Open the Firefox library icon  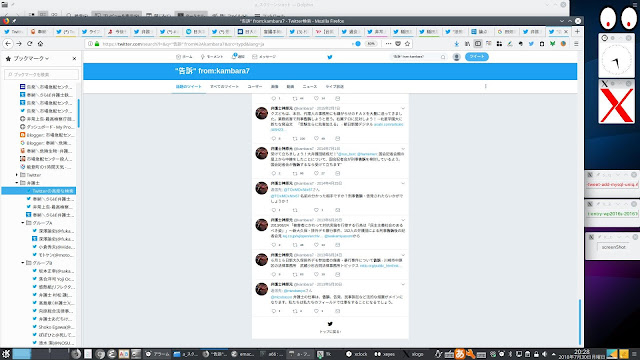pyautogui.click(x=467, y=44)
